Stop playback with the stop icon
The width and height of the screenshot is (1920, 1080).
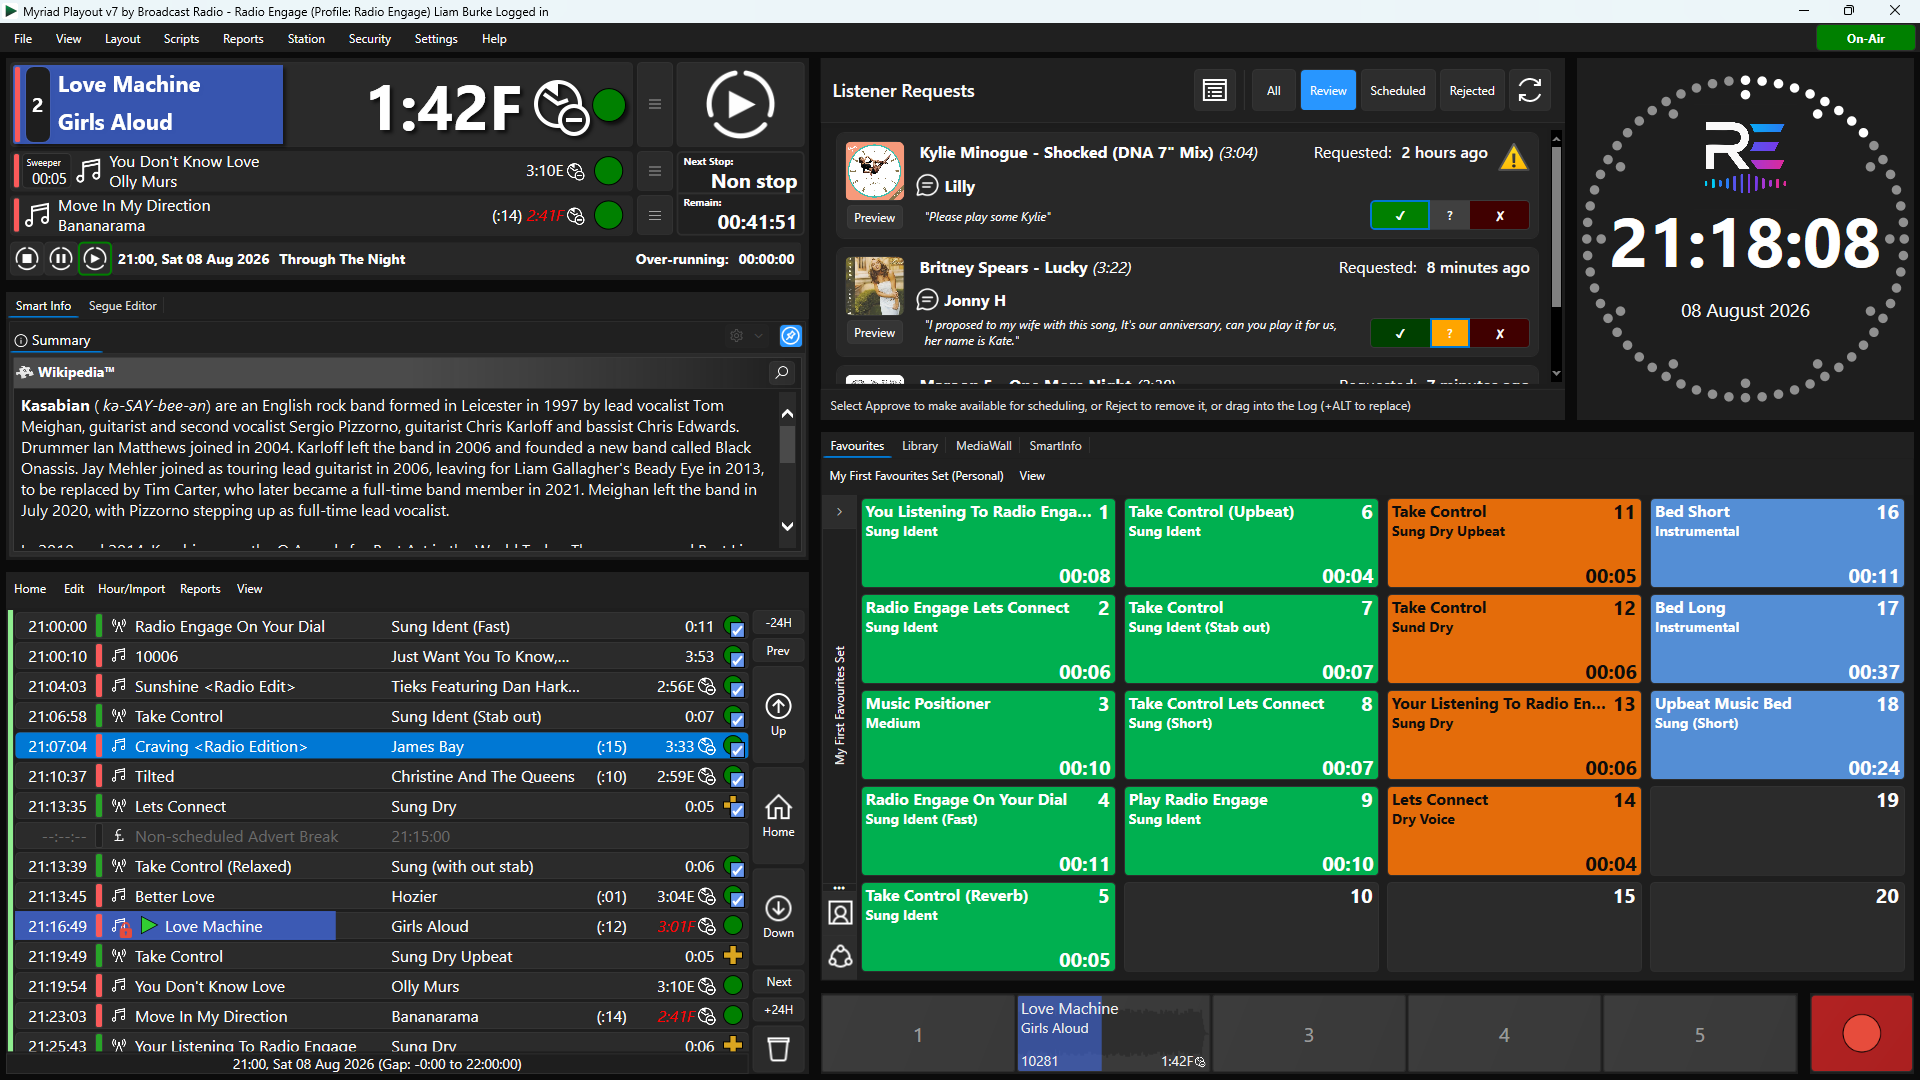tap(27, 259)
